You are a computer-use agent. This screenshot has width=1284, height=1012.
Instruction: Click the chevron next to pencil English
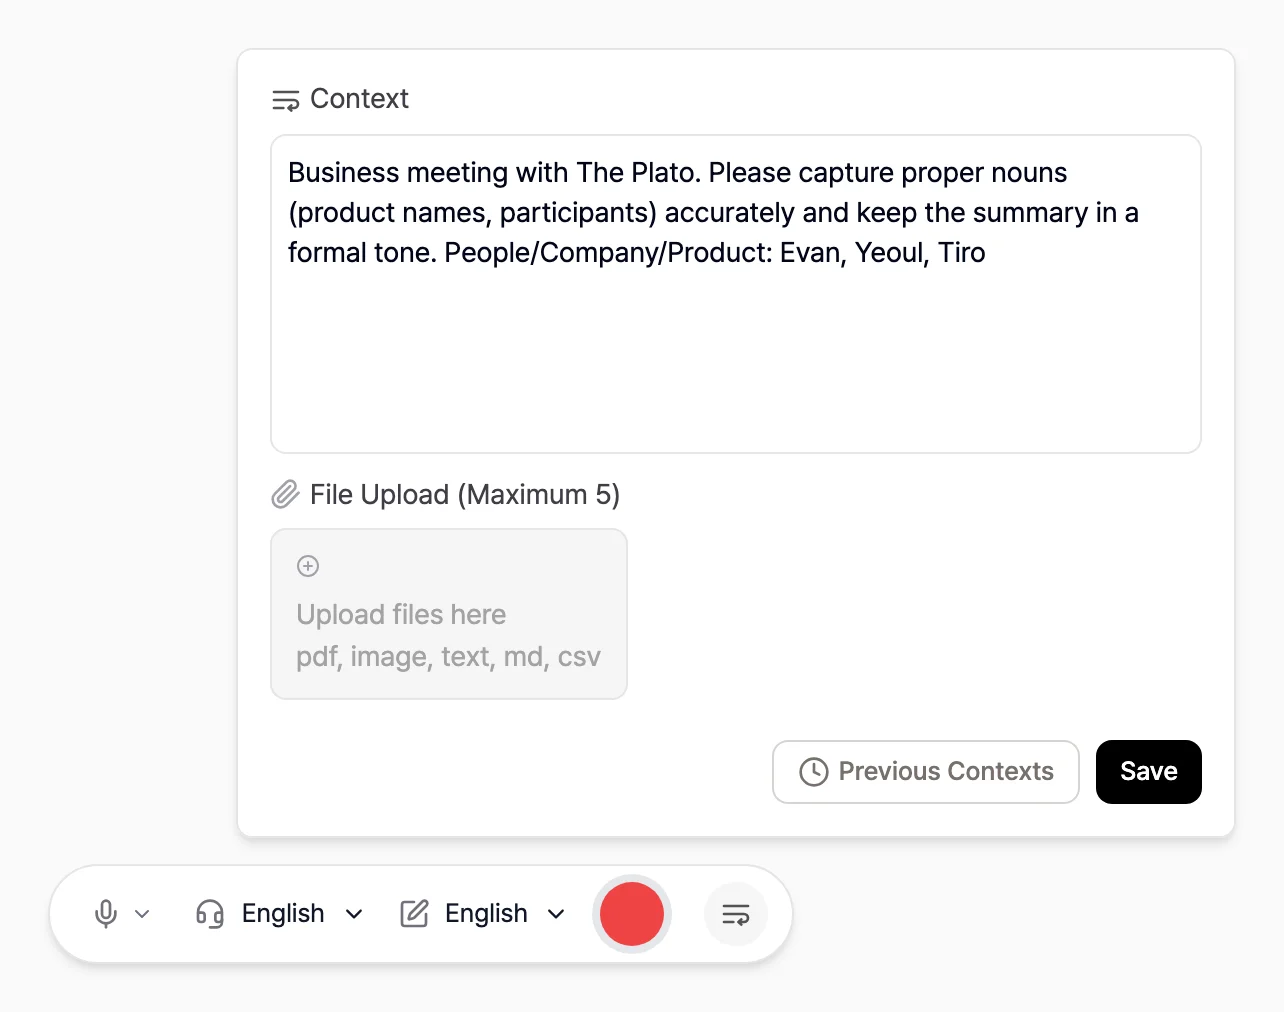click(557, 914)
